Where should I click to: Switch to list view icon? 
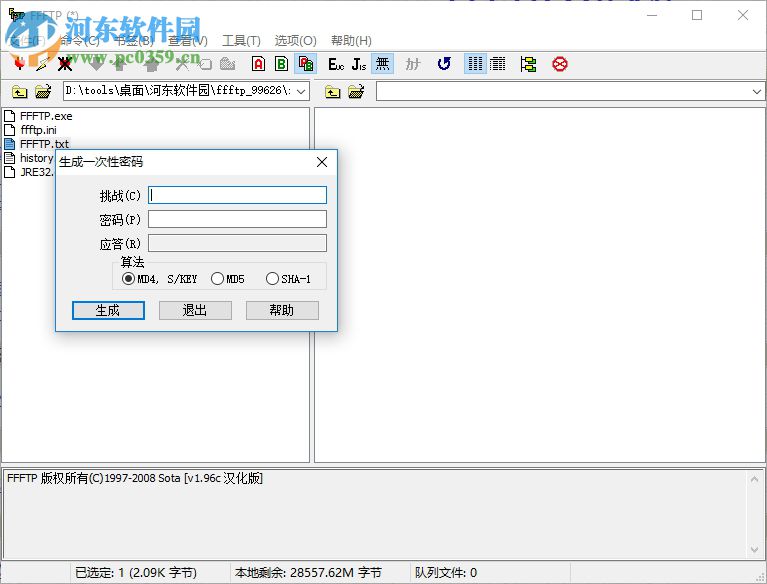[x=475, y=64]
